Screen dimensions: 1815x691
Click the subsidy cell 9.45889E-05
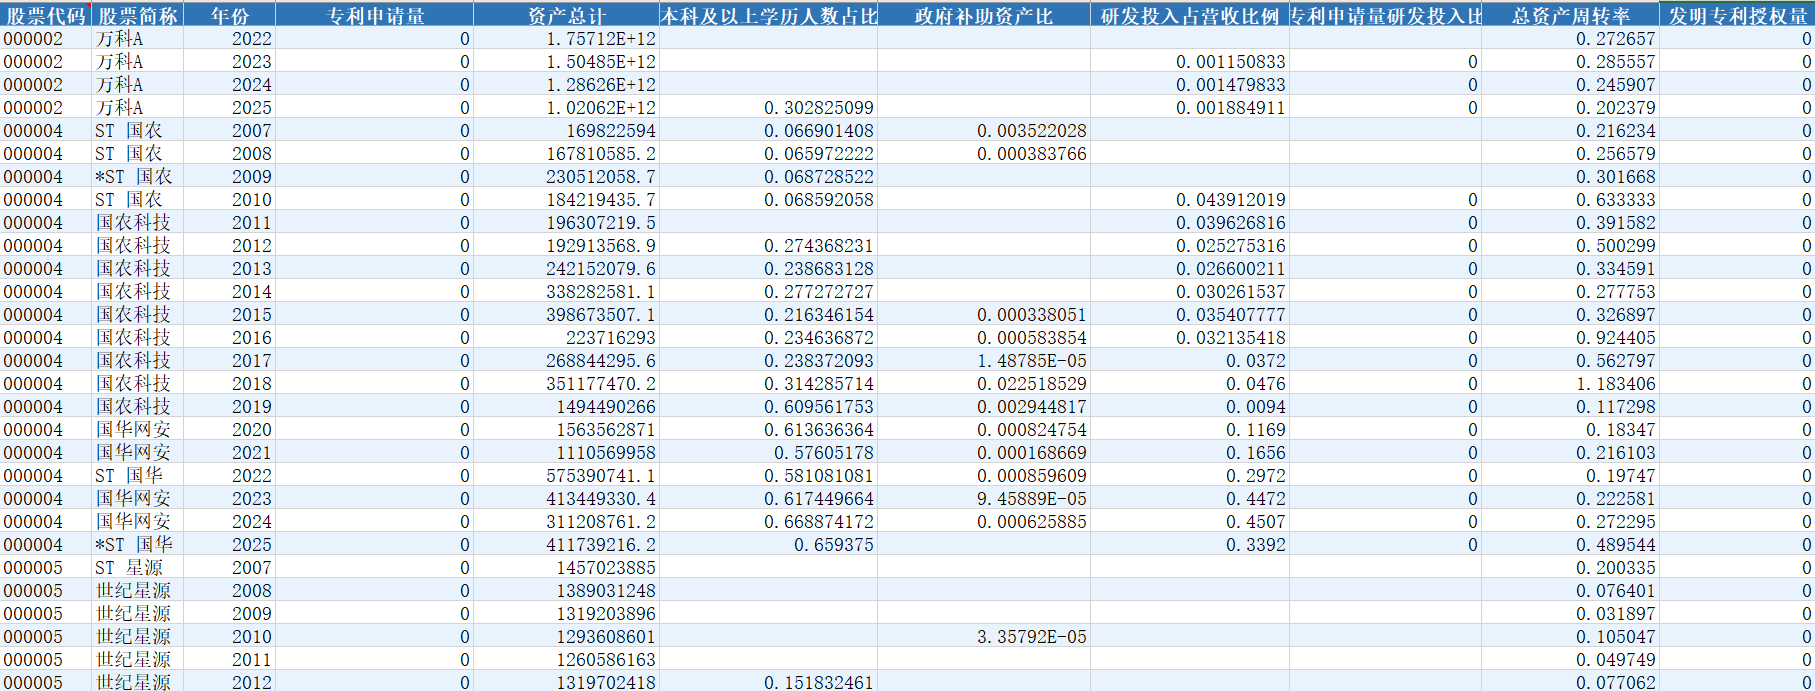pyautogui.click(x=984, y=498)
